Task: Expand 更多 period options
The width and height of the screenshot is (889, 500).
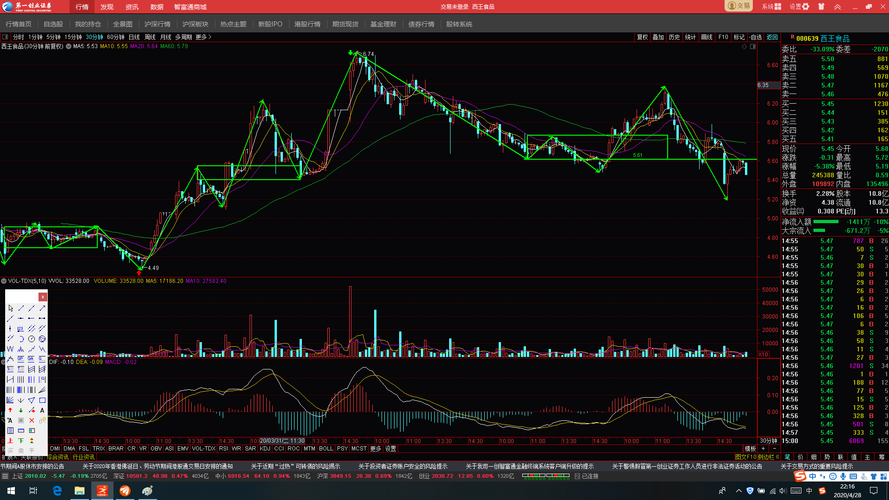Action: coord(203,37)
